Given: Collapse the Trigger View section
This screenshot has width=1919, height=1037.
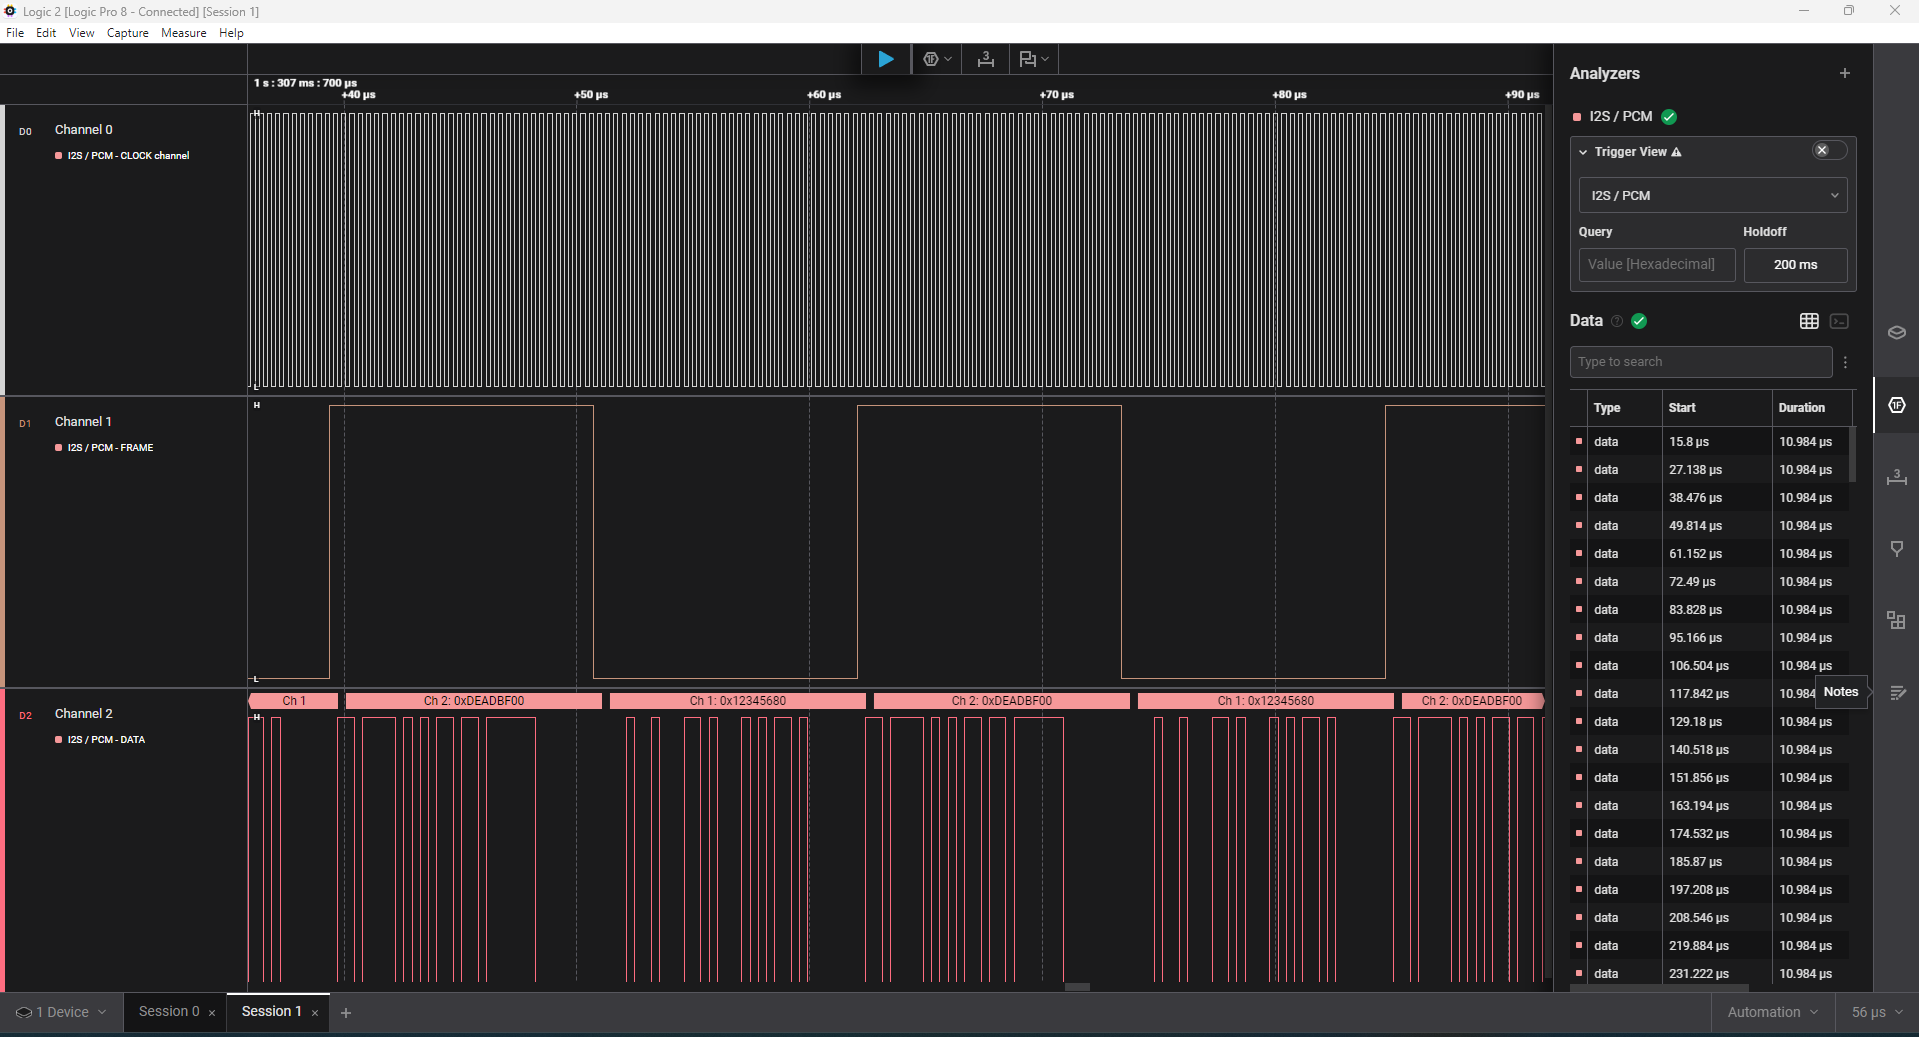Looking at the screenshot, I should point(1583,152).
